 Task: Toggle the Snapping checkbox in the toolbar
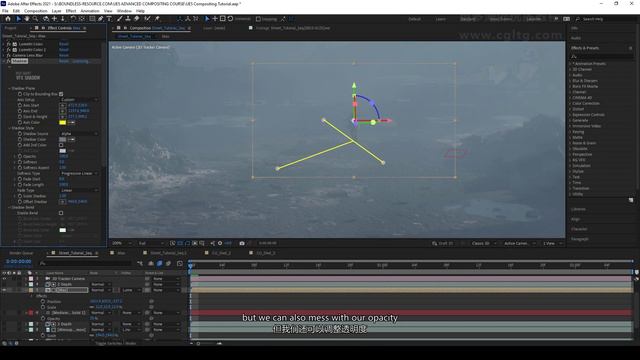[x=258, y=19]
